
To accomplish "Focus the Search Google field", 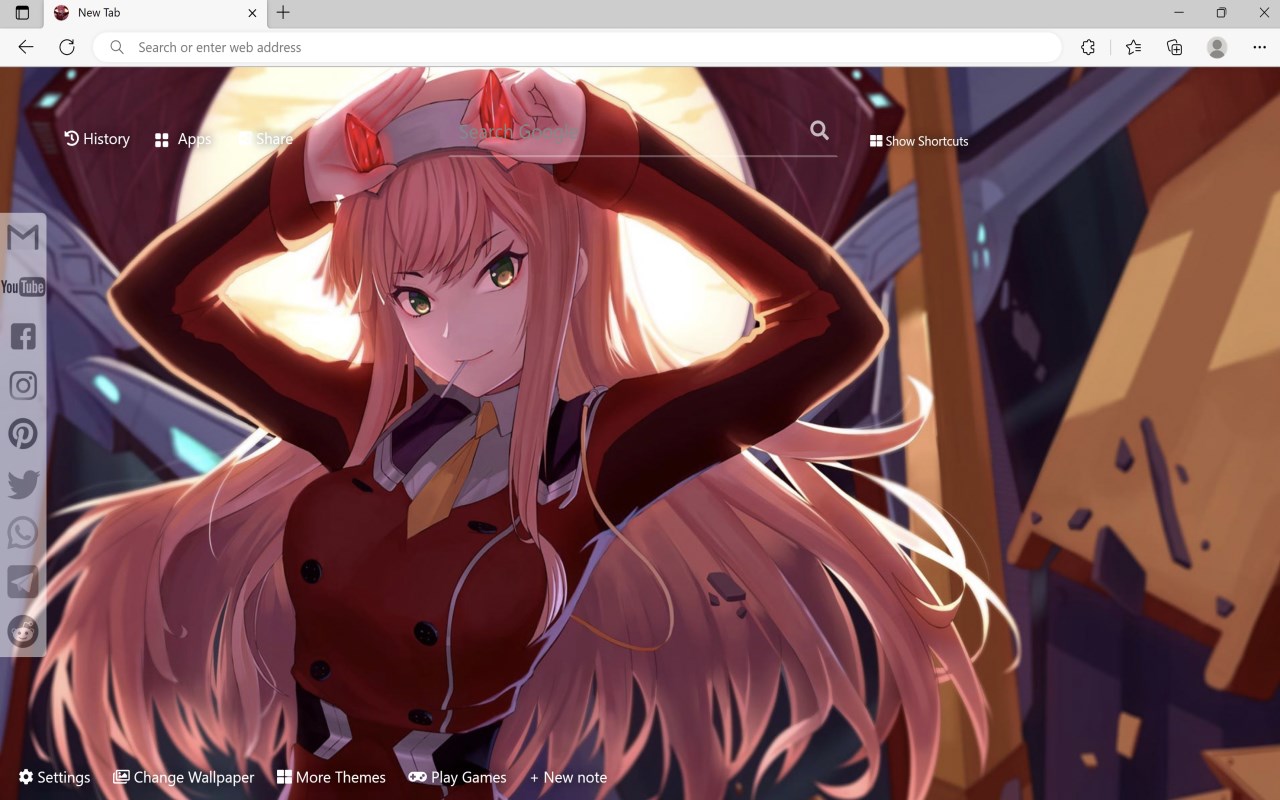I will [x=625, y=132].
